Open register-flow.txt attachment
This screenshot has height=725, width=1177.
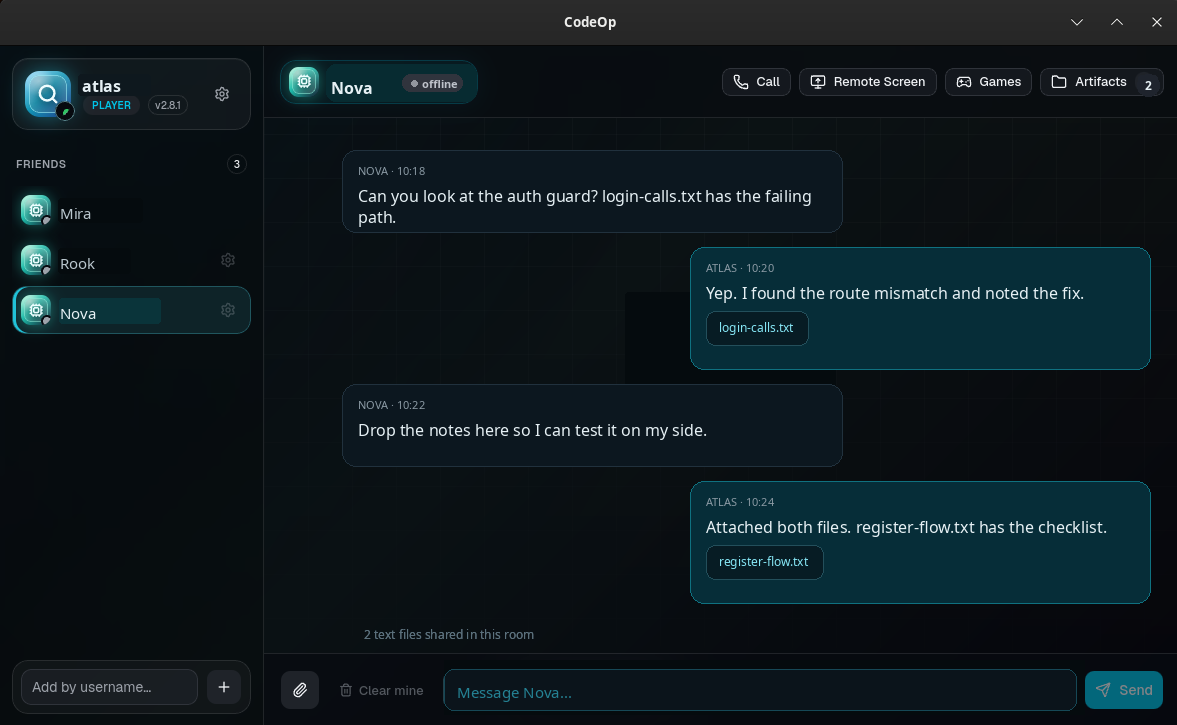(x=764, y=562)
